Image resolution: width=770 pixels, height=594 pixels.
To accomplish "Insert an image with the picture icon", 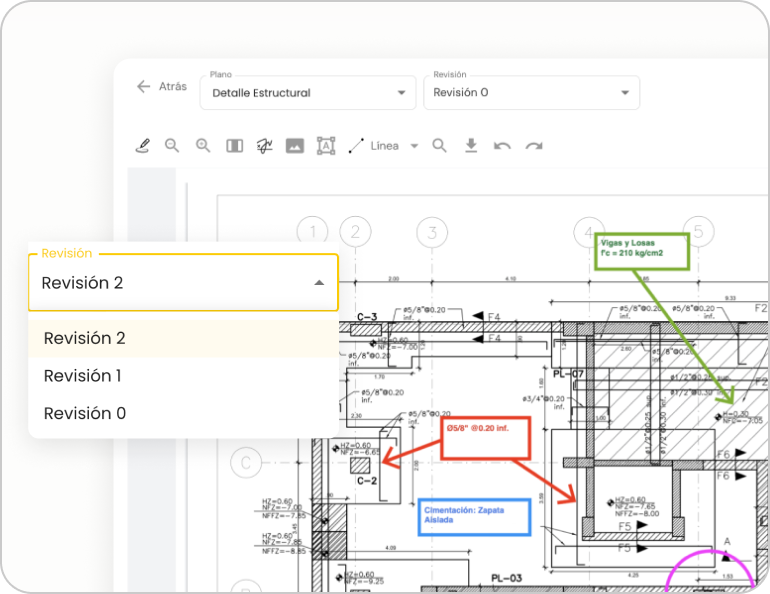I will [x=295, y=146].
